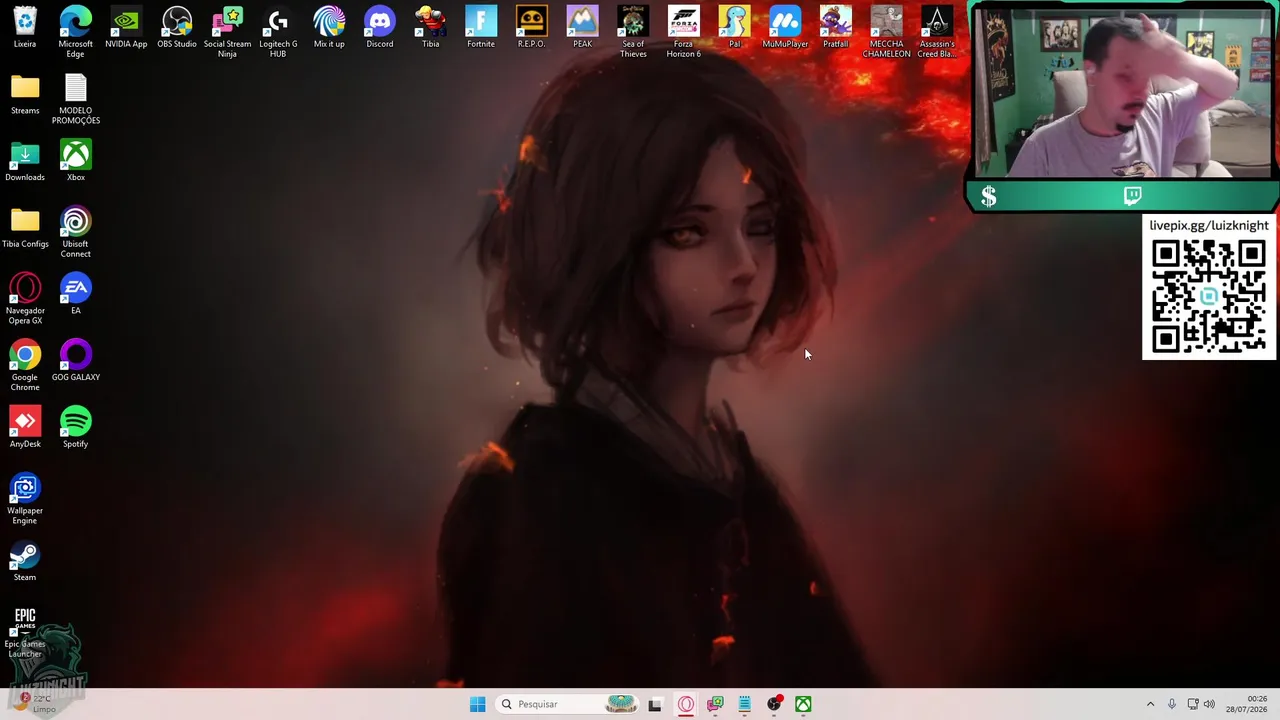Select the Wallpaper Engine icon
1280x720 pixels.
(x=25, y=498)
